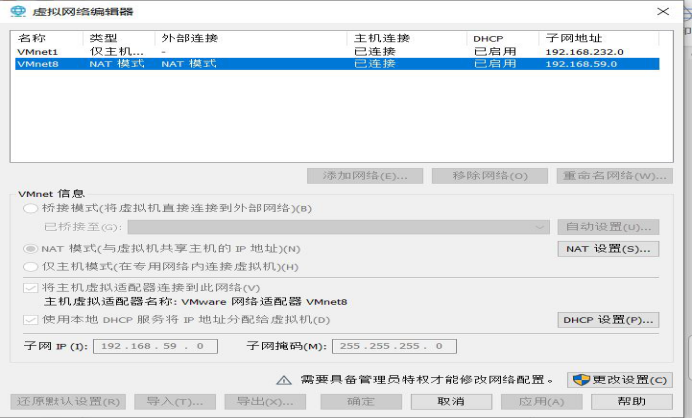Click 更改设置(C) button
The width and height of the screenshot is (693, 419).
coord(620,380)
